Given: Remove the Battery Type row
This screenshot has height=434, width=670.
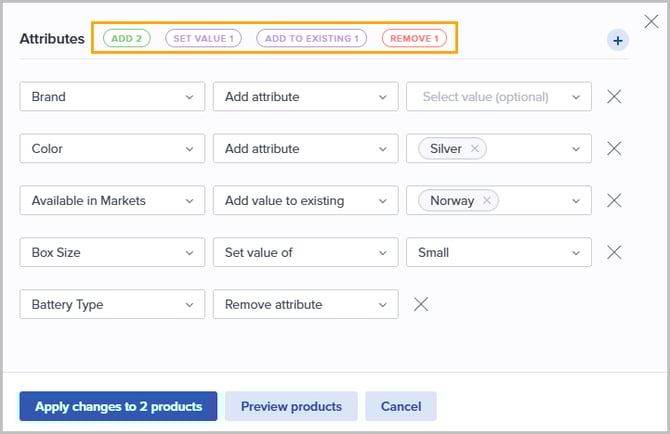Looking at the screenshot, I should (x=421, y=305).
